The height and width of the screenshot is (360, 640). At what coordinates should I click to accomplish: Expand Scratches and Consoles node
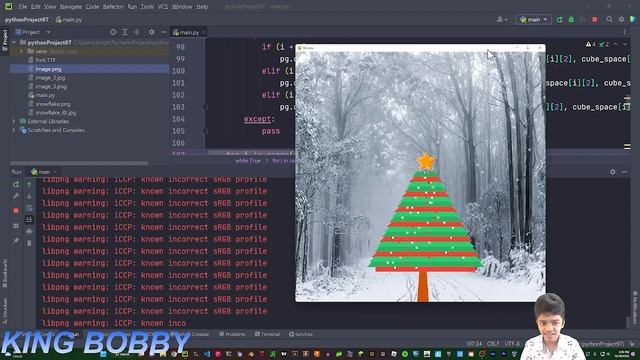(x=13, y=130)
